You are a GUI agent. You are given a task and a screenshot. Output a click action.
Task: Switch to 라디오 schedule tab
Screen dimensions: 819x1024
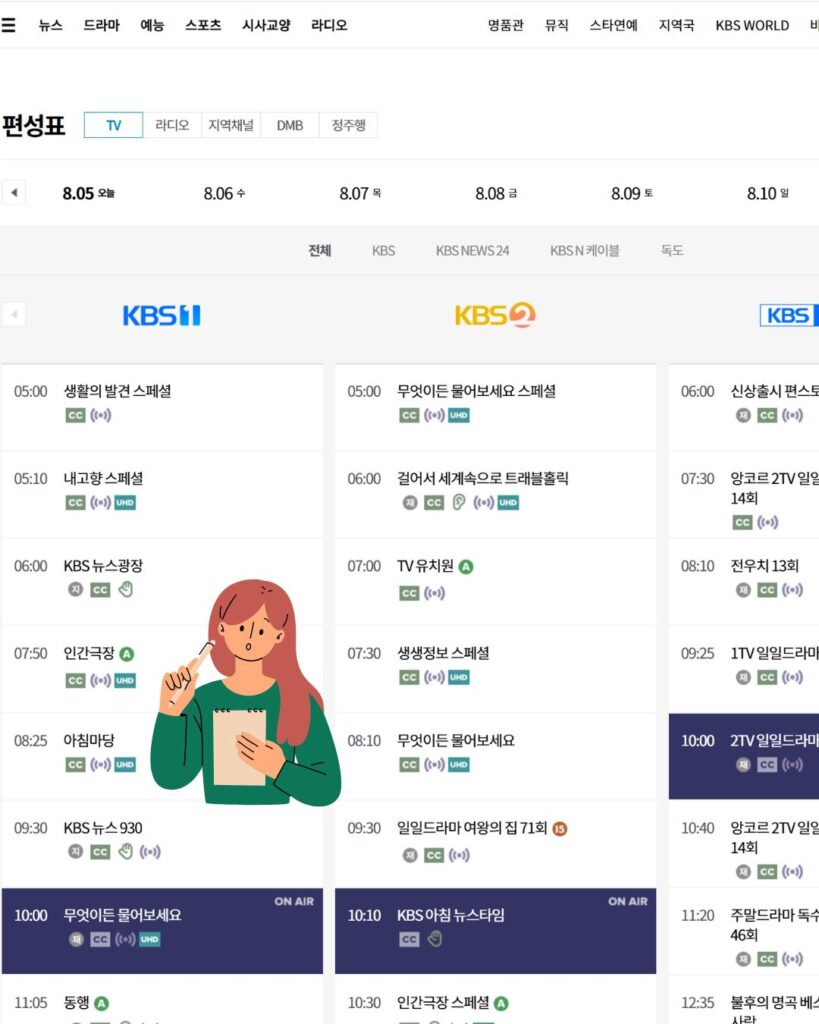coord(172,125)
